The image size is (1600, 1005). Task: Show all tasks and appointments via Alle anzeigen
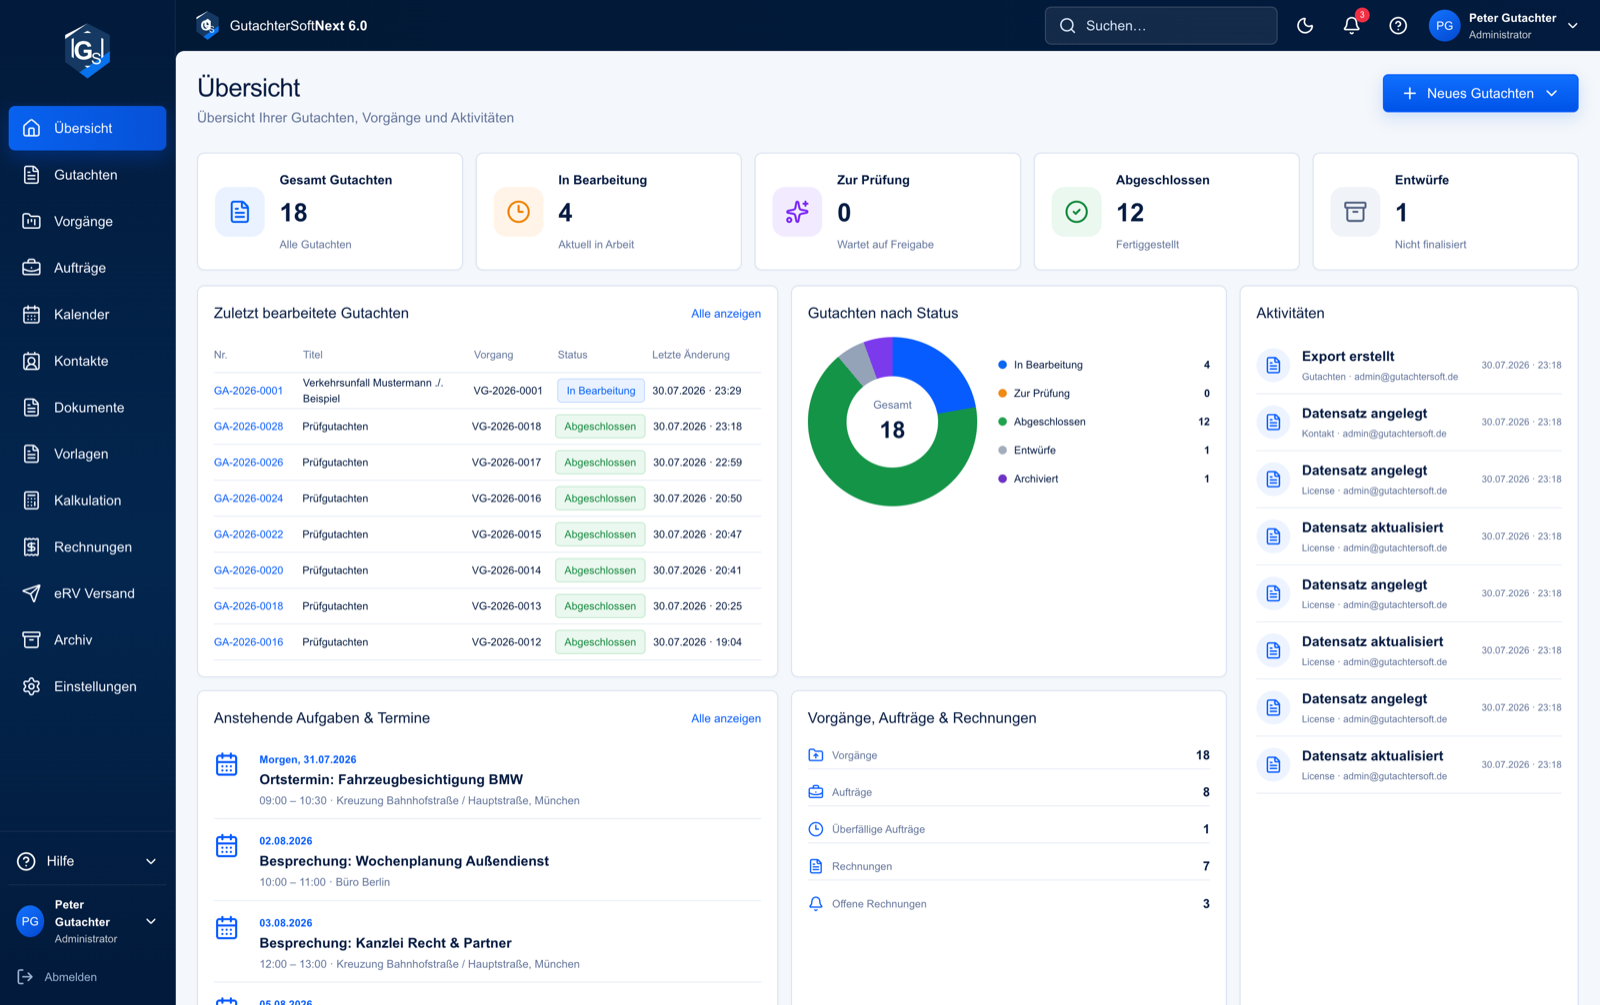726,719
